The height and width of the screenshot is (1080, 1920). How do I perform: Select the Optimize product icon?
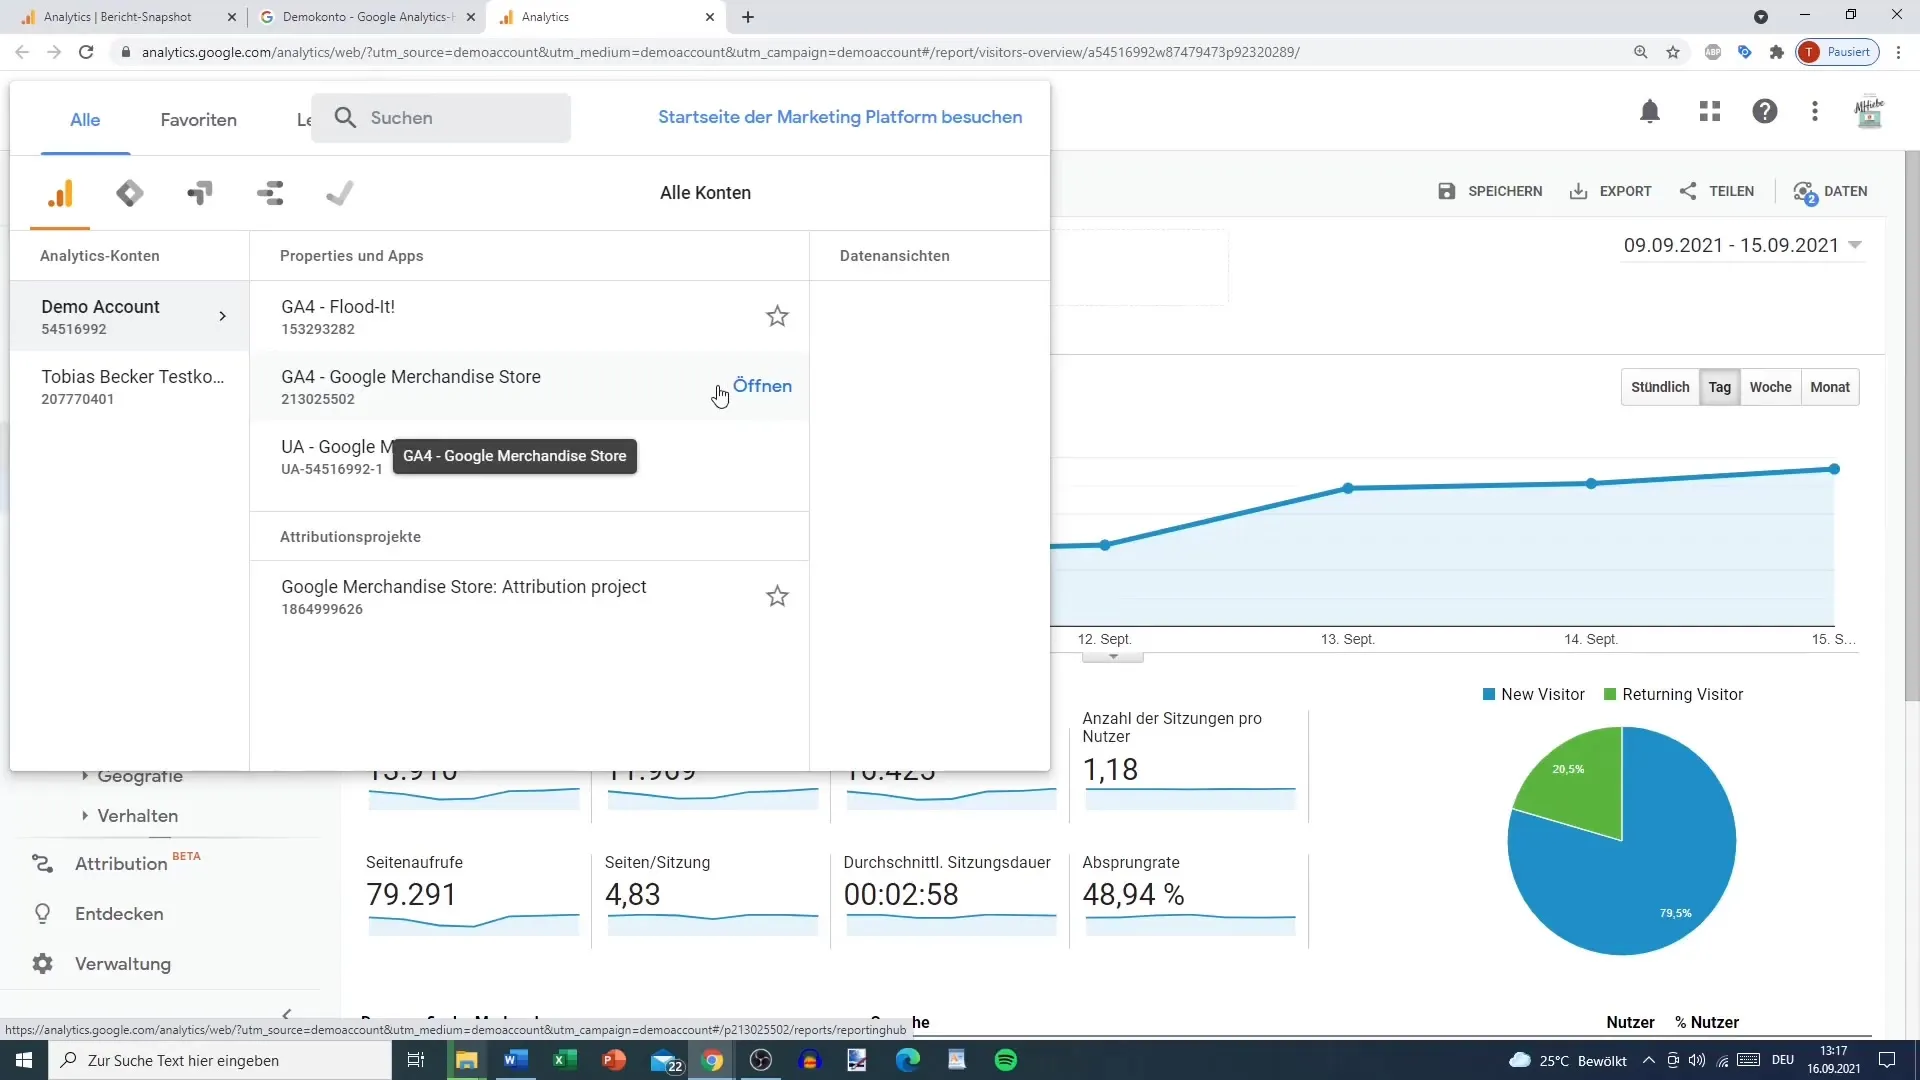click(200, 193)
